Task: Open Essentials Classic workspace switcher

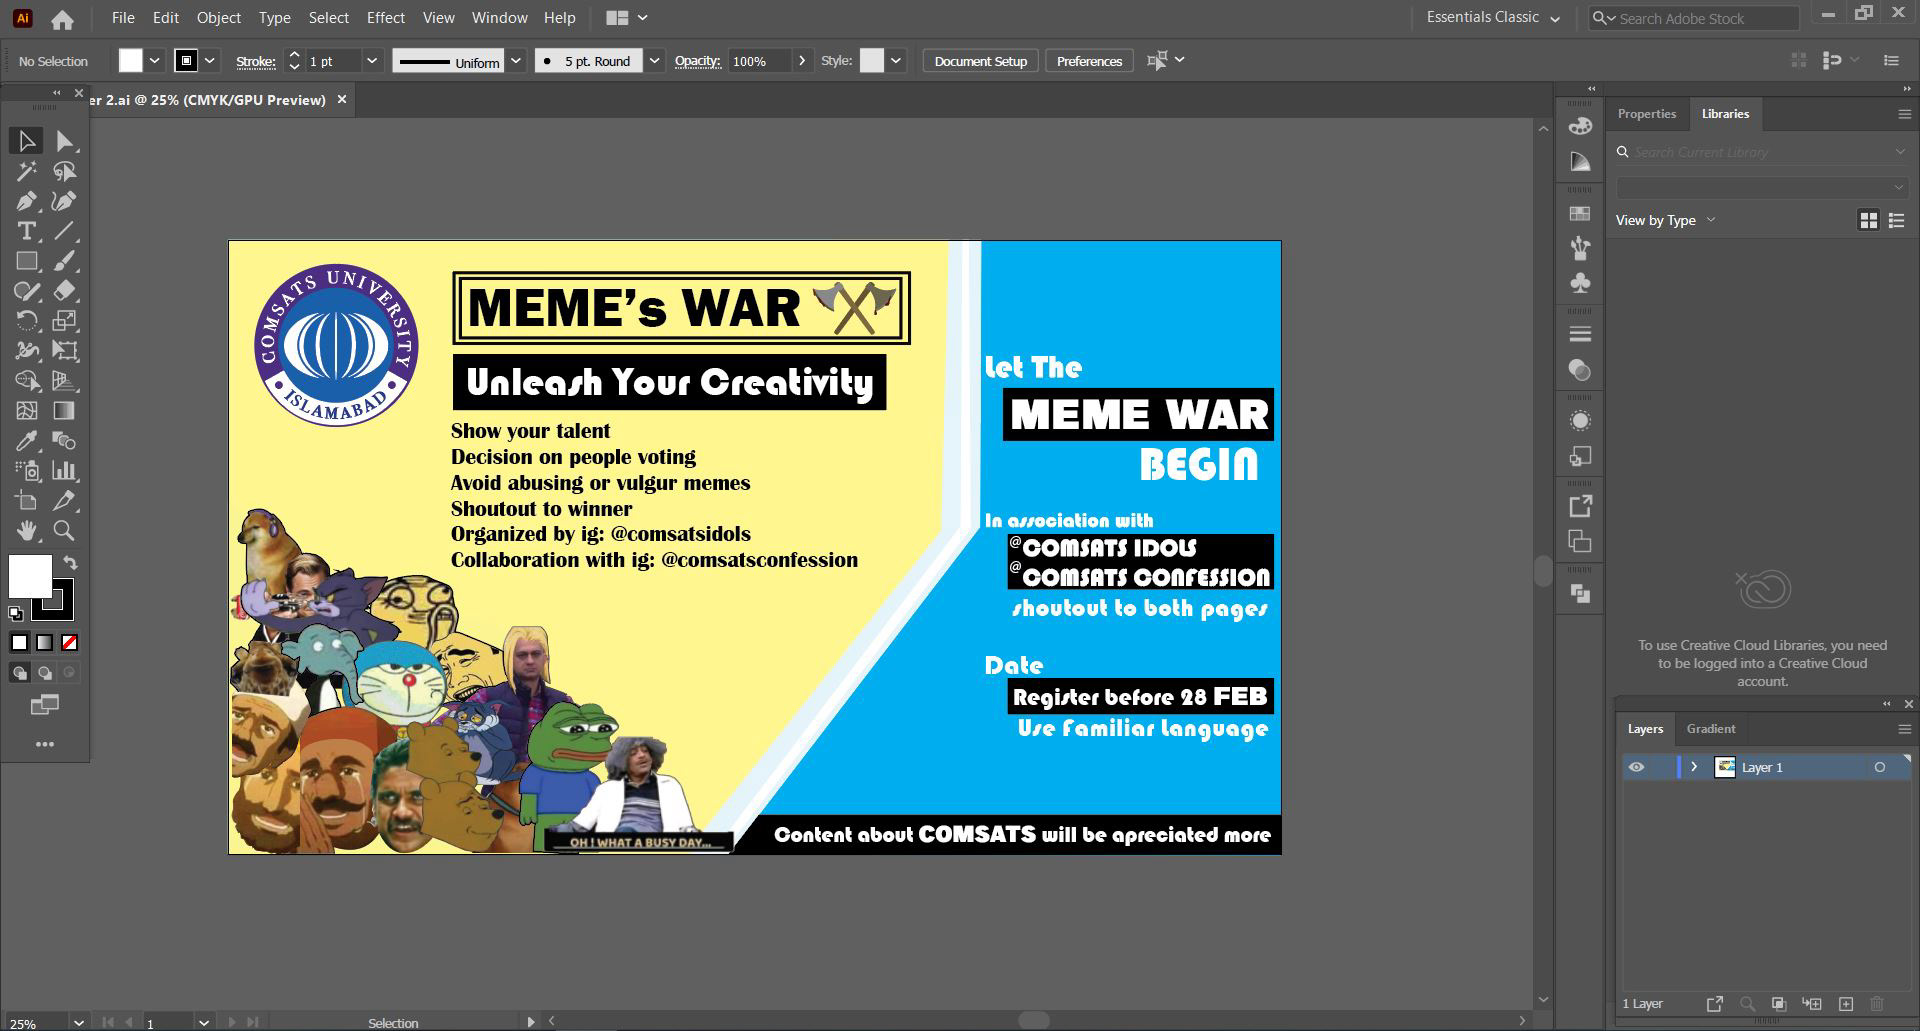Action: (1493, 18)
